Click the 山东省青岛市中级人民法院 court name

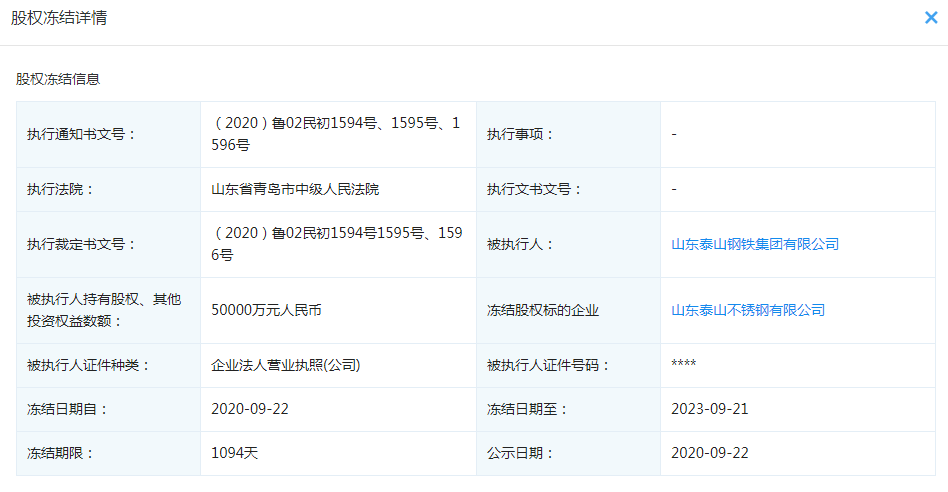tap(295, 189)
